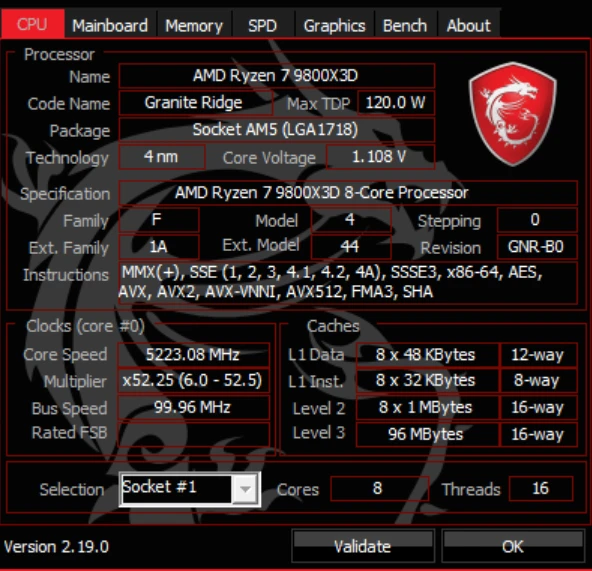Click the Validate button
The image size is (592, 571).
tap(363, 546)
